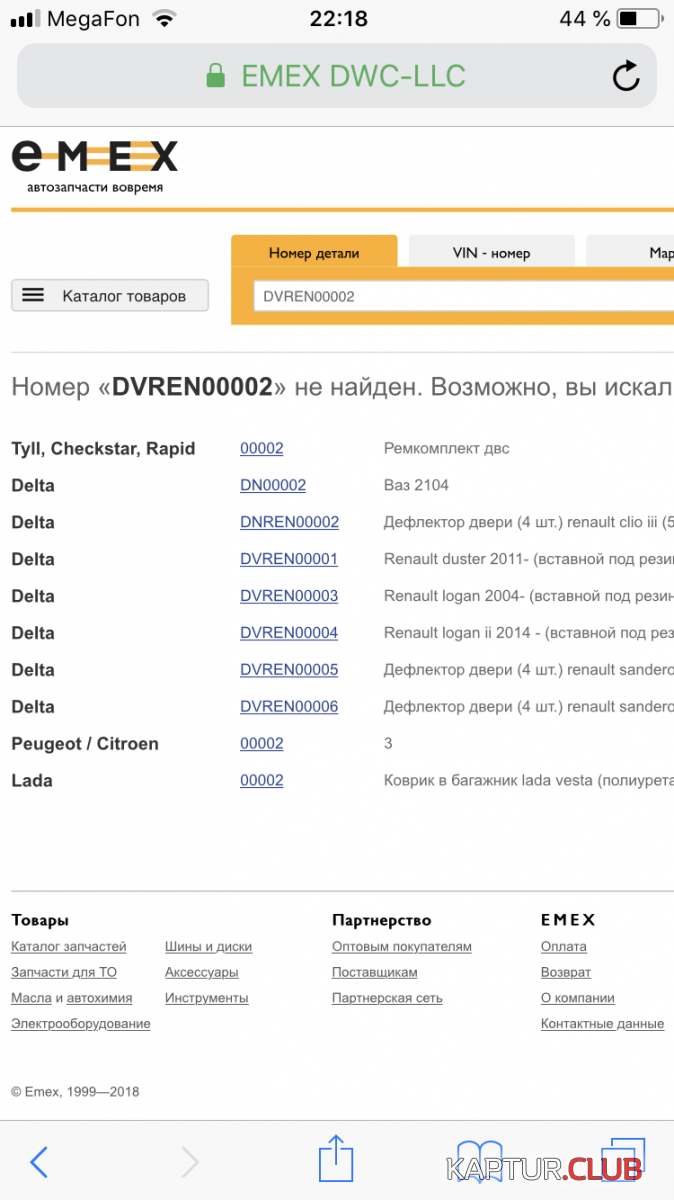Open Safari bookmarks book icon
The image size is (674, 1200).
[x=480, y=1160]
